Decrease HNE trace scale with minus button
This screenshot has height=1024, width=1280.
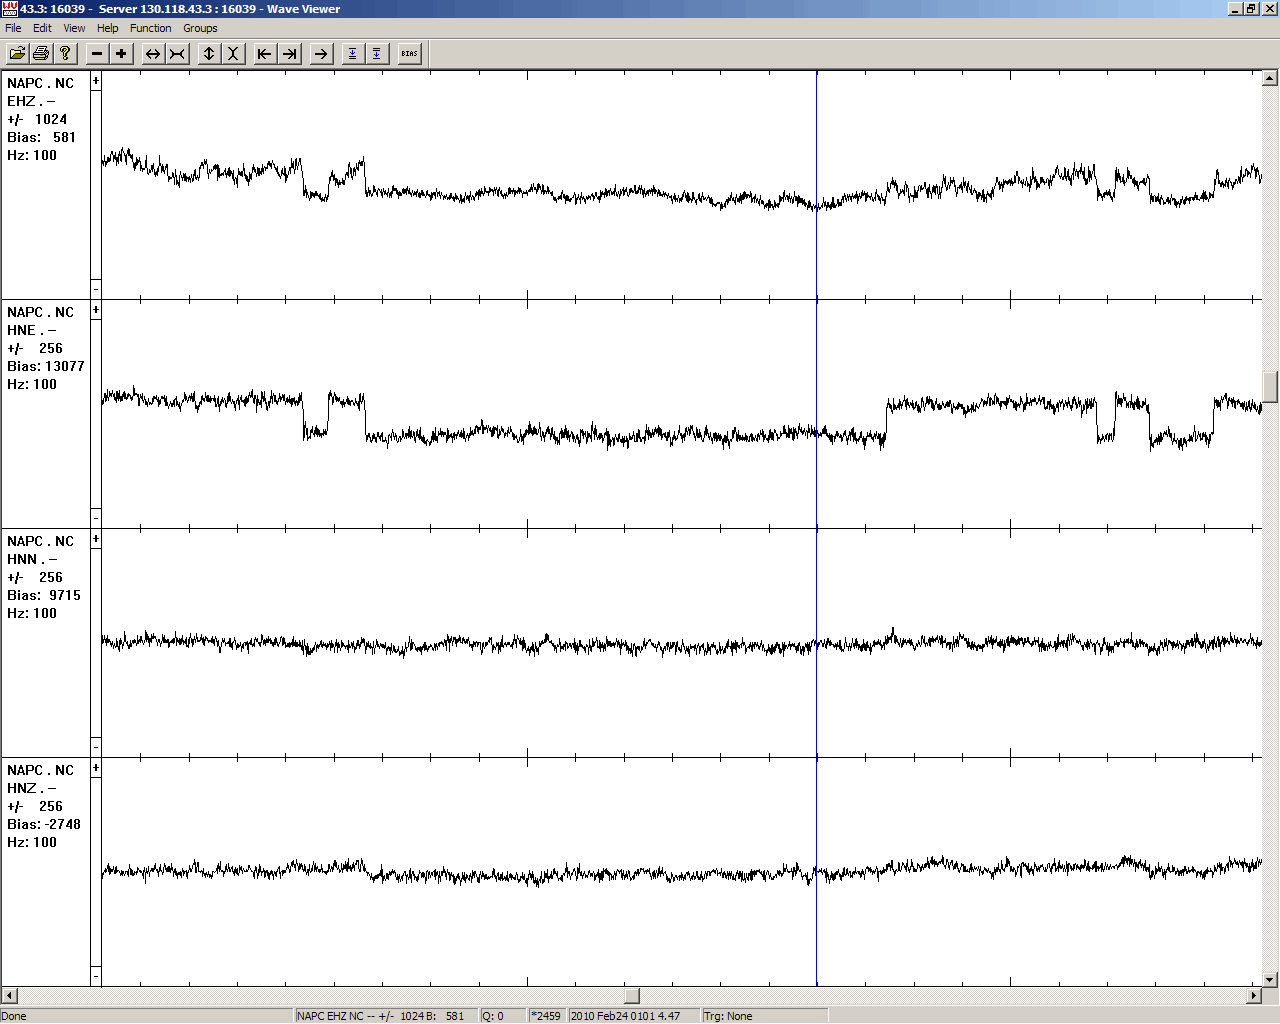click(96, 518)
